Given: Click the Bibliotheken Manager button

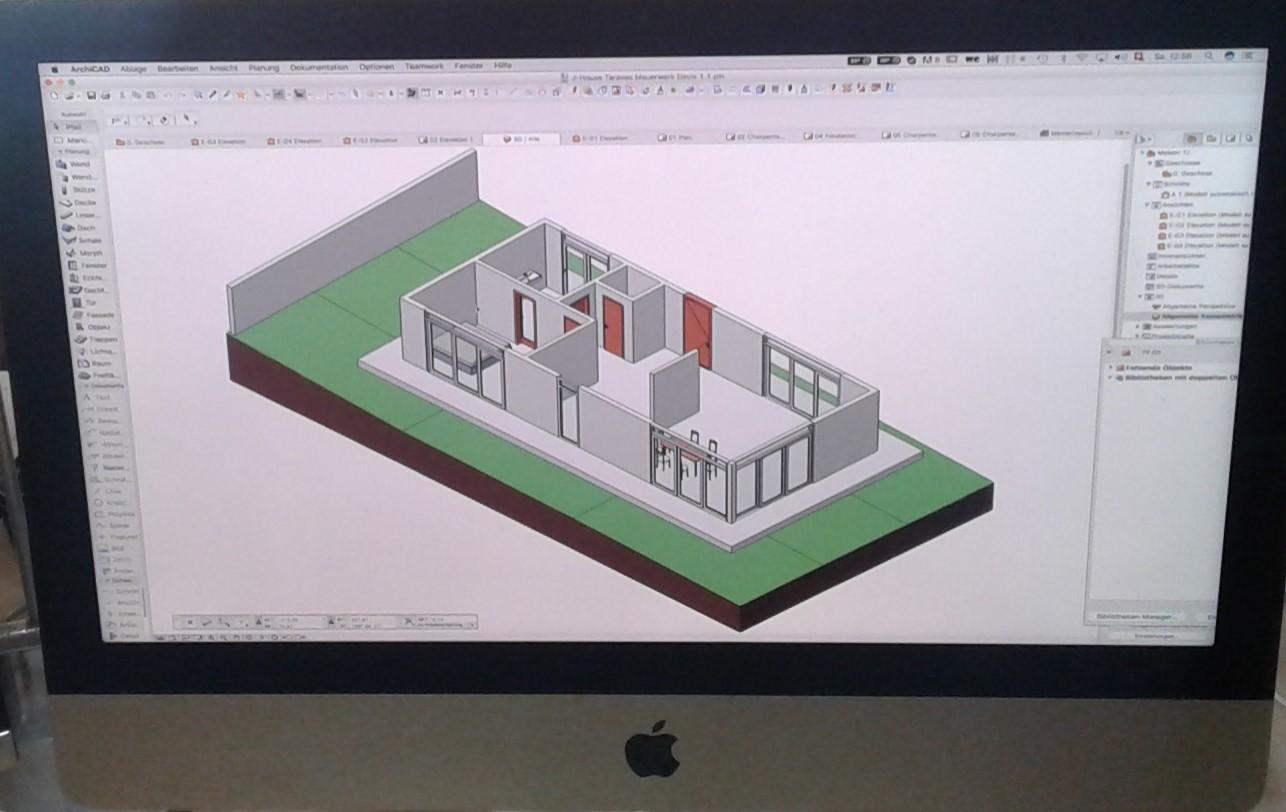Looking at the screenshot, I should (1134, 617).
